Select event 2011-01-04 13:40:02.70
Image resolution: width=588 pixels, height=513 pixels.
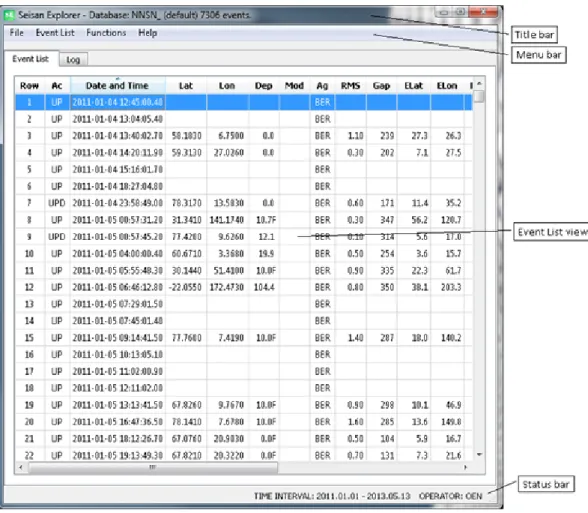[244, 136]
